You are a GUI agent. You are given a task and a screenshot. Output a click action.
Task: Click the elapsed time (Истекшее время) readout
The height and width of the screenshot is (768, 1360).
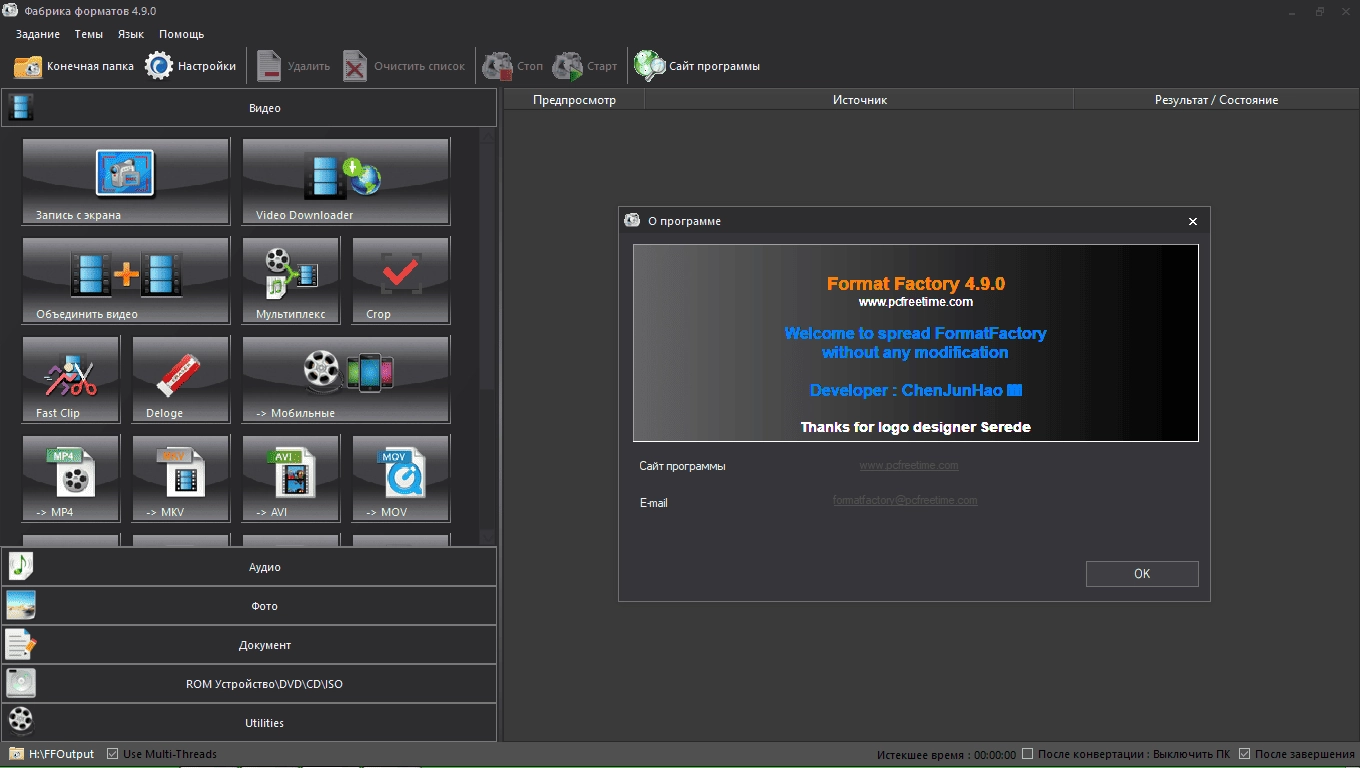(x=946, y=755)
